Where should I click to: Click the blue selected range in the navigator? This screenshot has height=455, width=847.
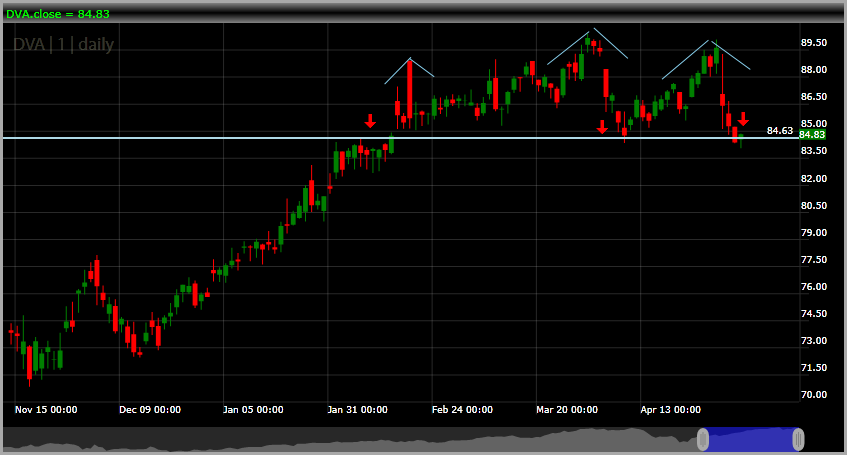[750, 439]
